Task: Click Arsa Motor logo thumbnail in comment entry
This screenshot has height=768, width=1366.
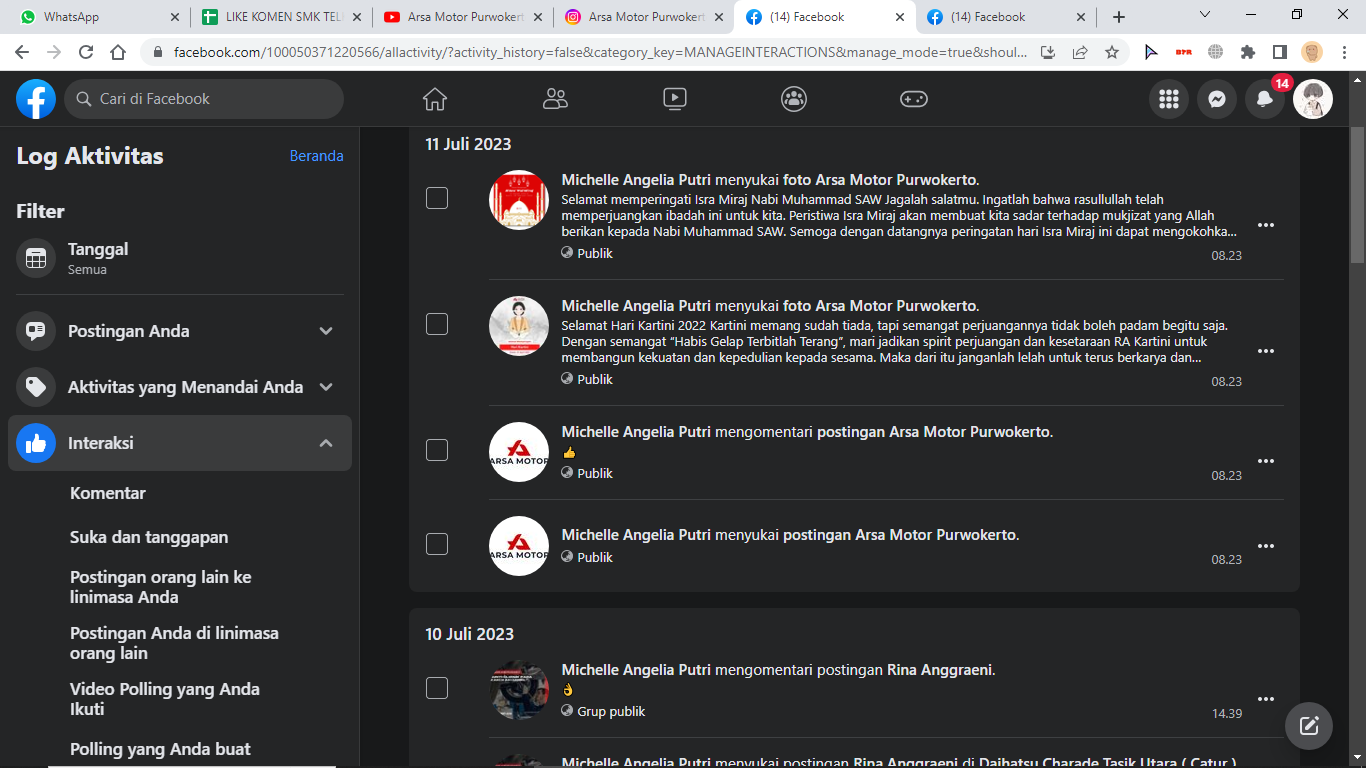Action: 519,452
